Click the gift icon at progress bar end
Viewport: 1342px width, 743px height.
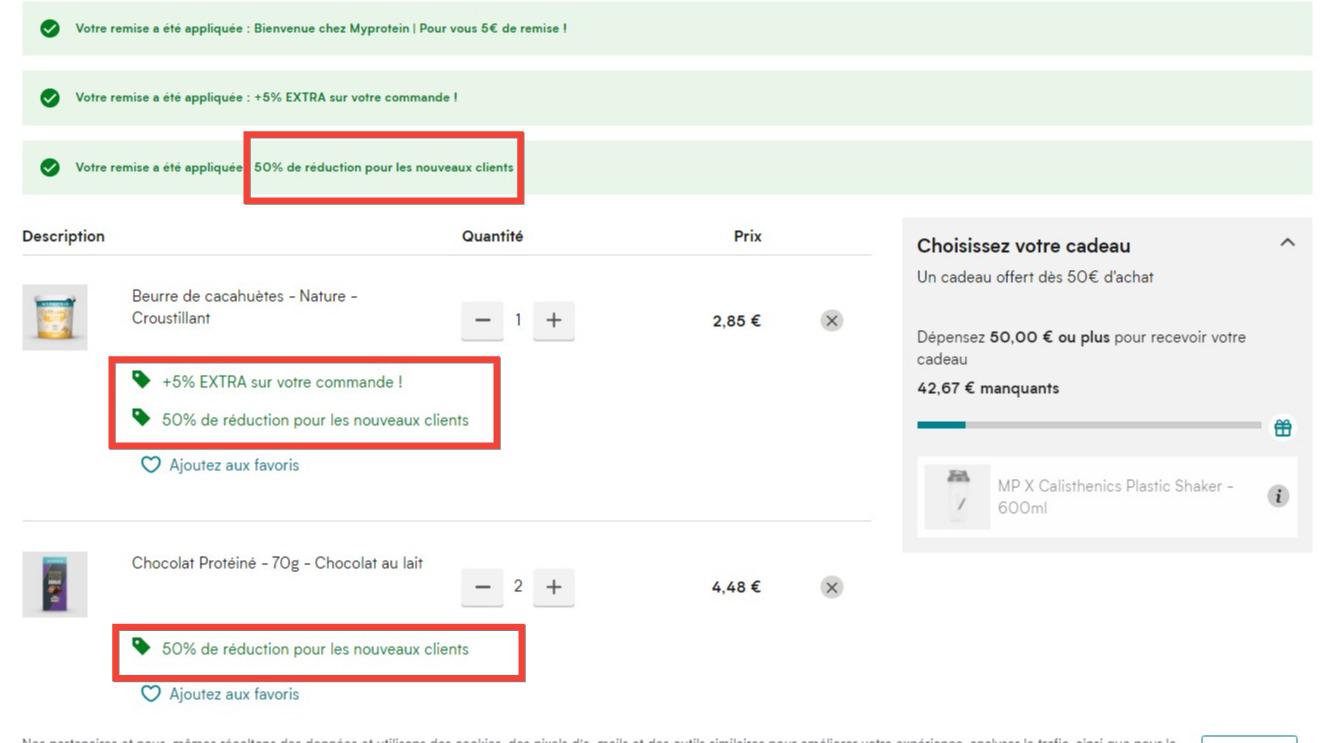pos(1282,428)
